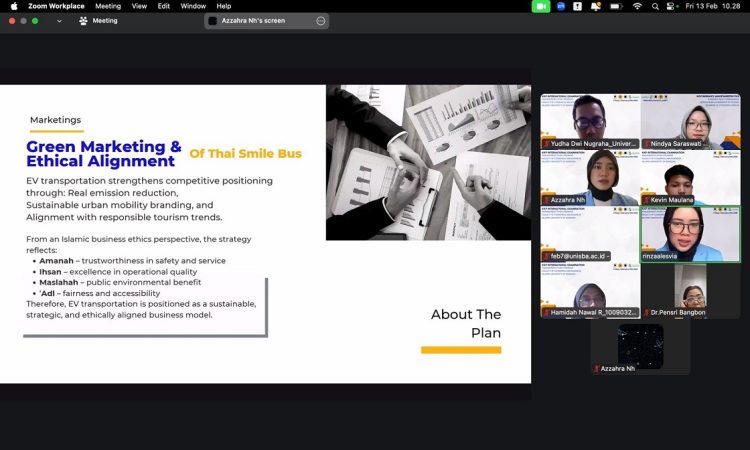Click the 'Of Thai Smile Bus' yellow heading
Screen dimensions: 750x450
pos(246,154)
